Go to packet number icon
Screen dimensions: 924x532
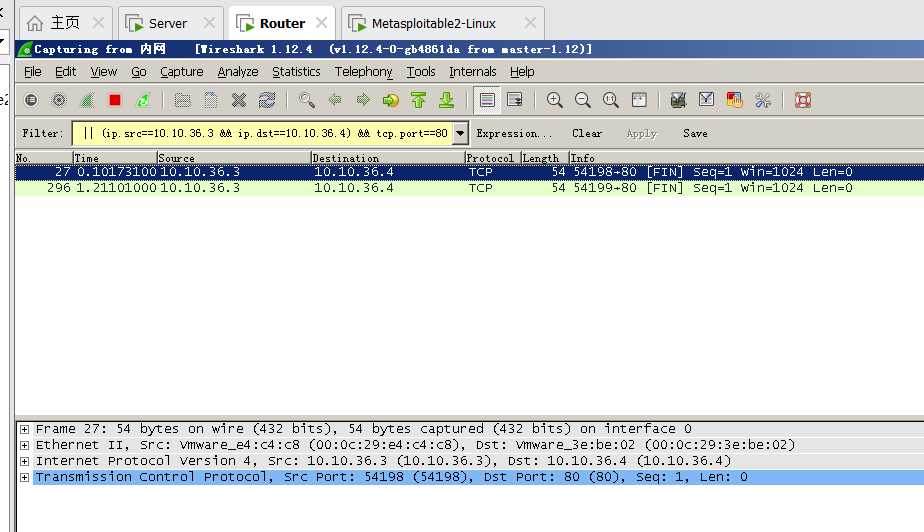391,100
